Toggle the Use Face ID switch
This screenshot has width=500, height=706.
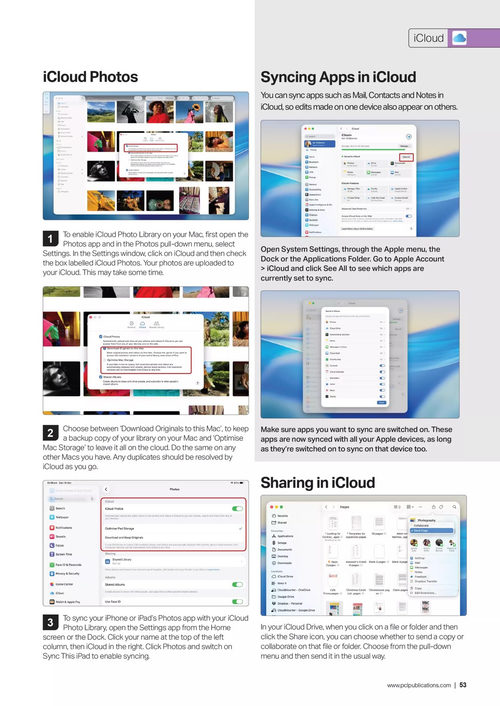tap(237, 602)
